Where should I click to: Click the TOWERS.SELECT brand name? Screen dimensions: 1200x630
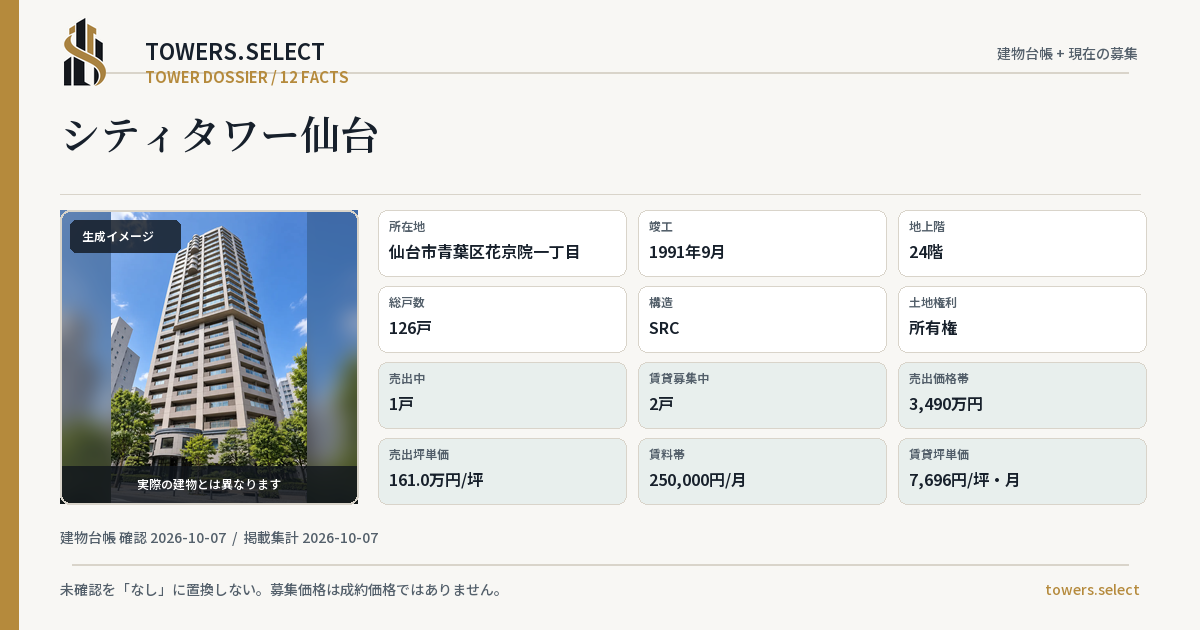(x=235, y=52)
